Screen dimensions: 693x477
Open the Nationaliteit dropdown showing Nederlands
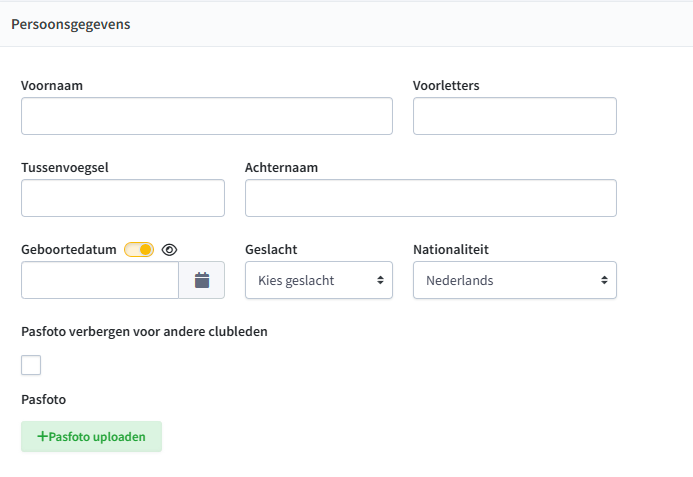click(515, 280)
